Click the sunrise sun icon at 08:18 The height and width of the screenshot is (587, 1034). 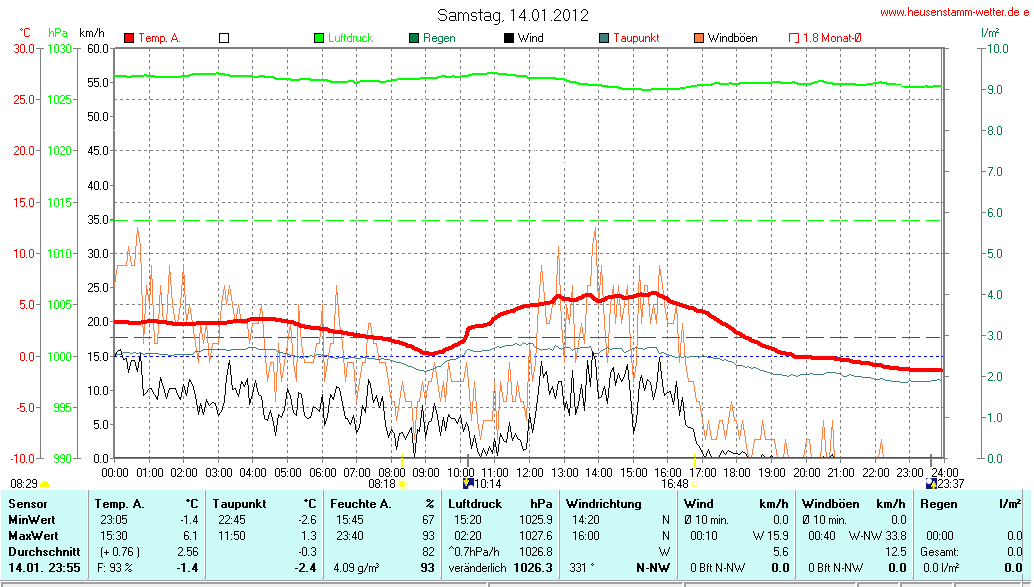click(403, 484)
